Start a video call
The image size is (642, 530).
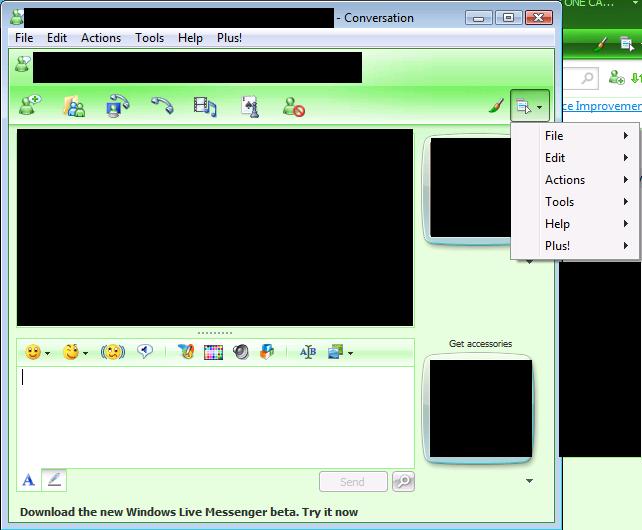point(118,105)
